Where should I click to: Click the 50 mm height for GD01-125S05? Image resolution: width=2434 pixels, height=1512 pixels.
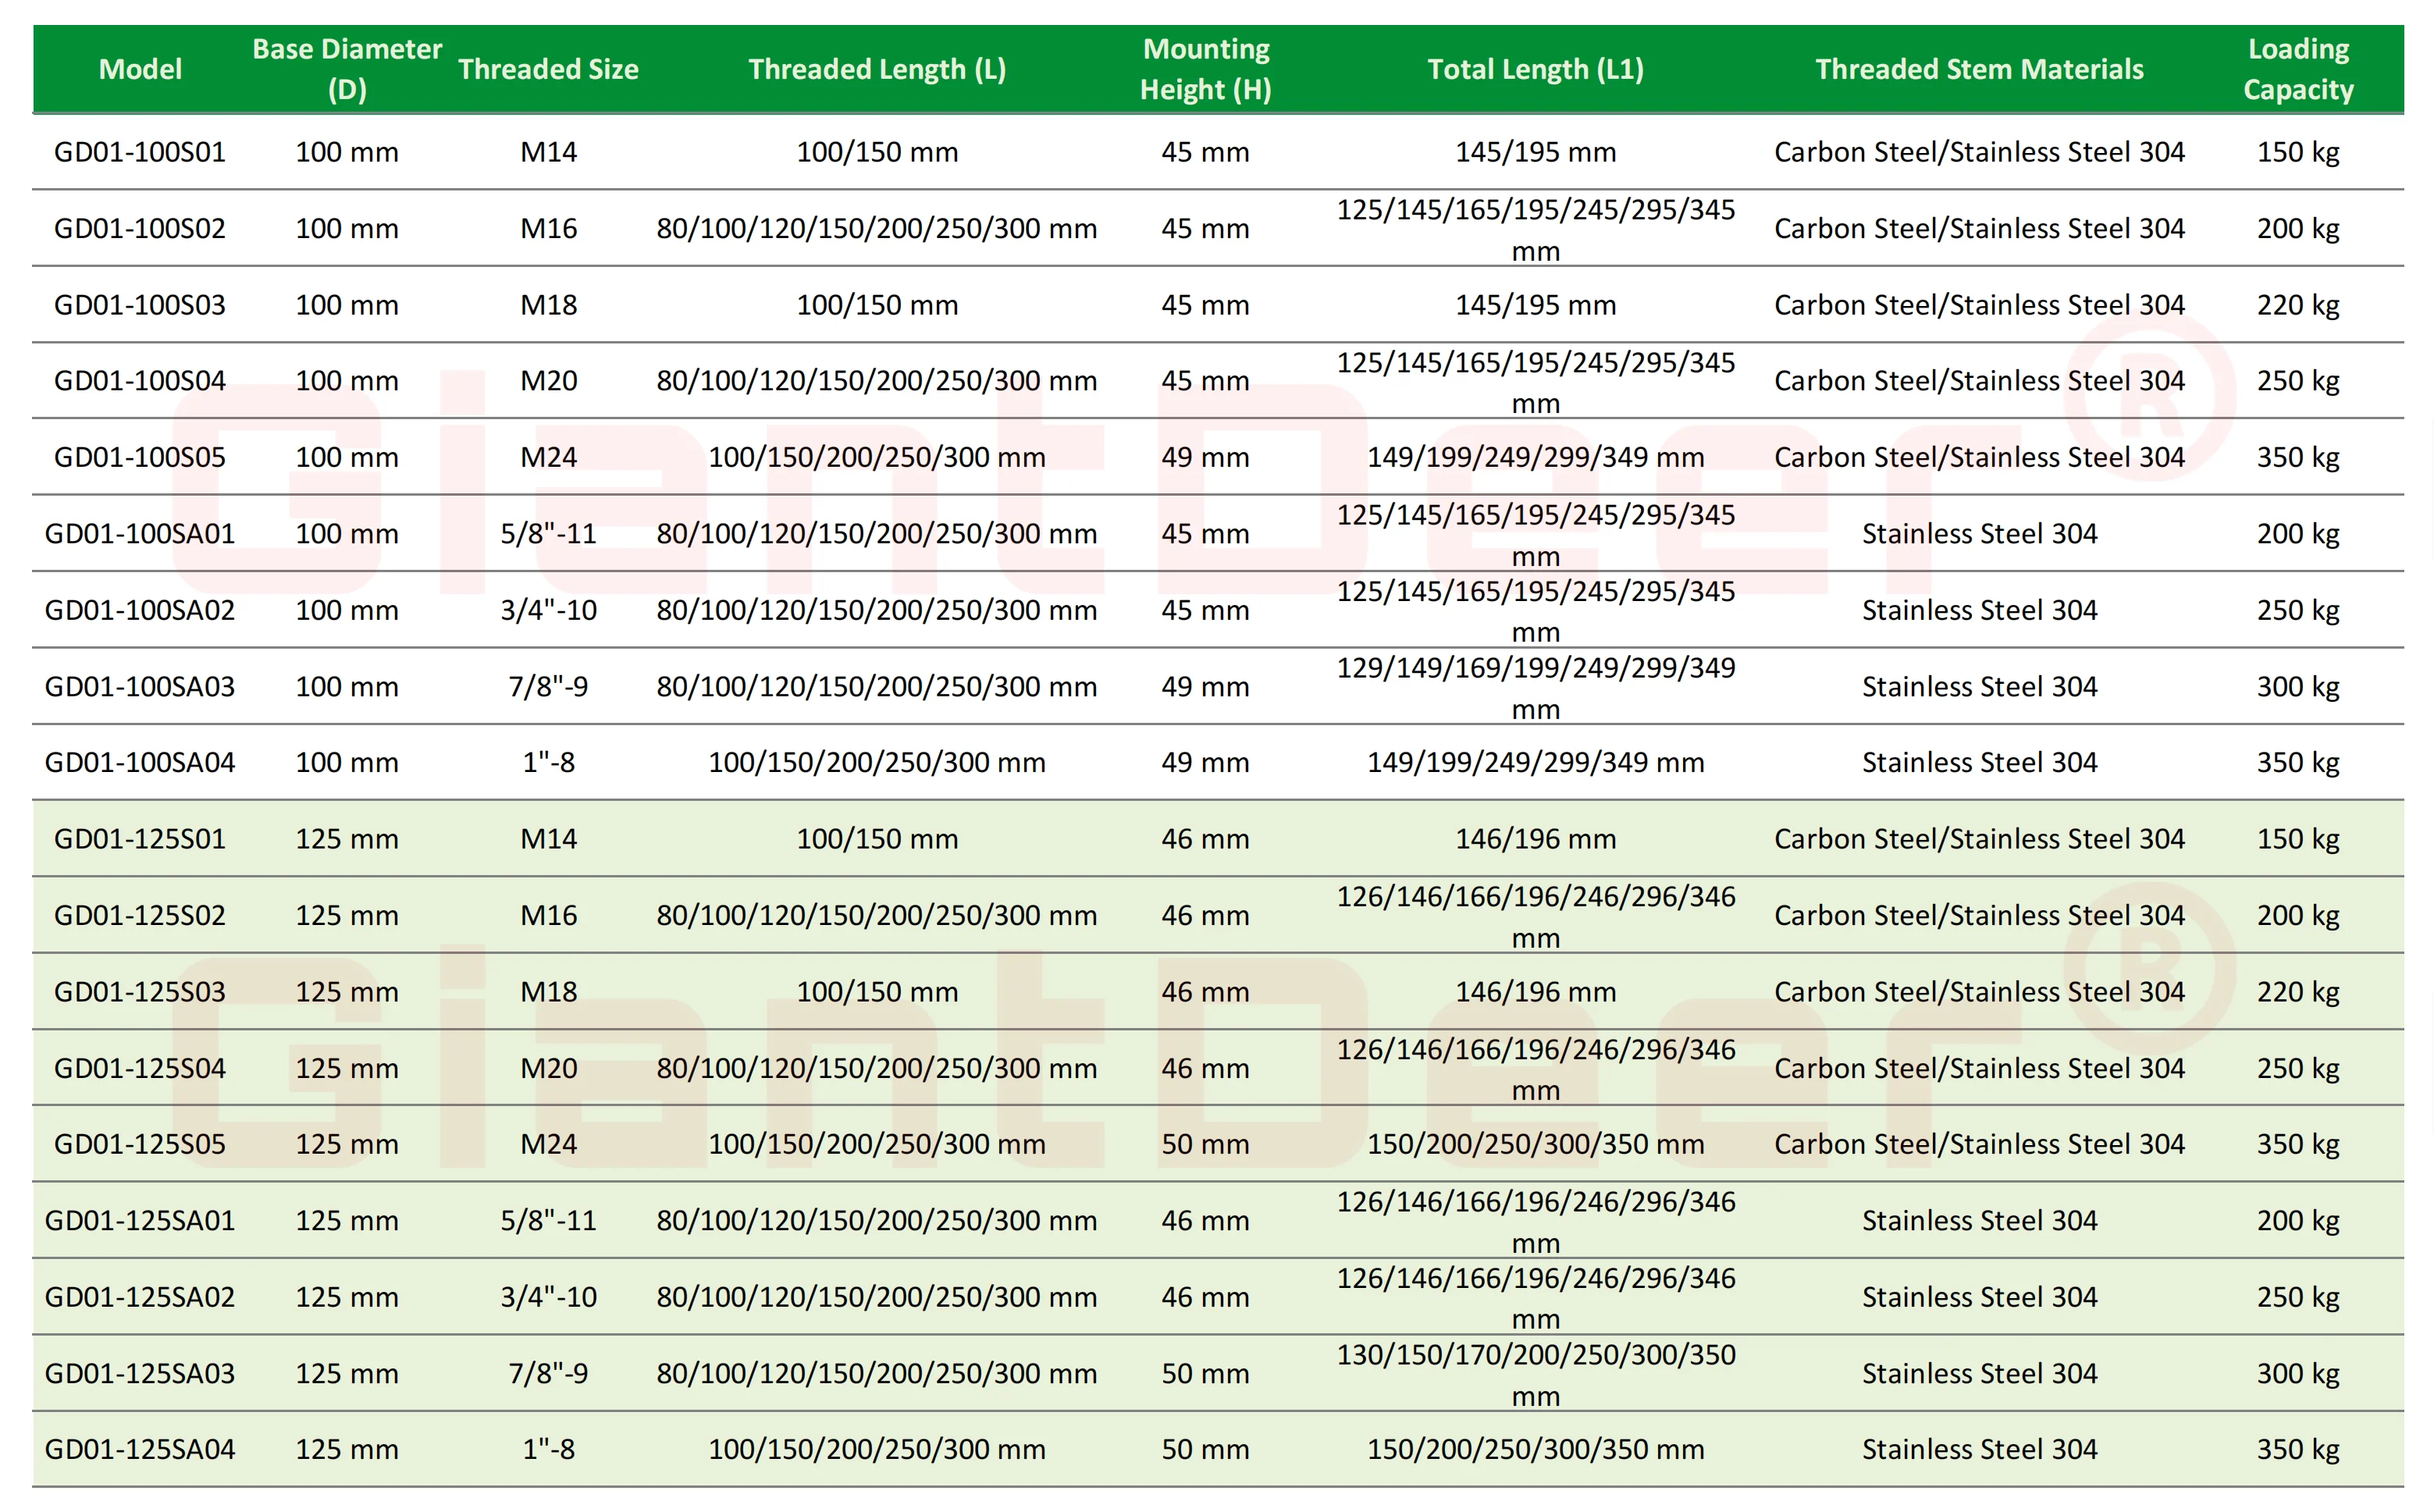tap(1205, 1144)
